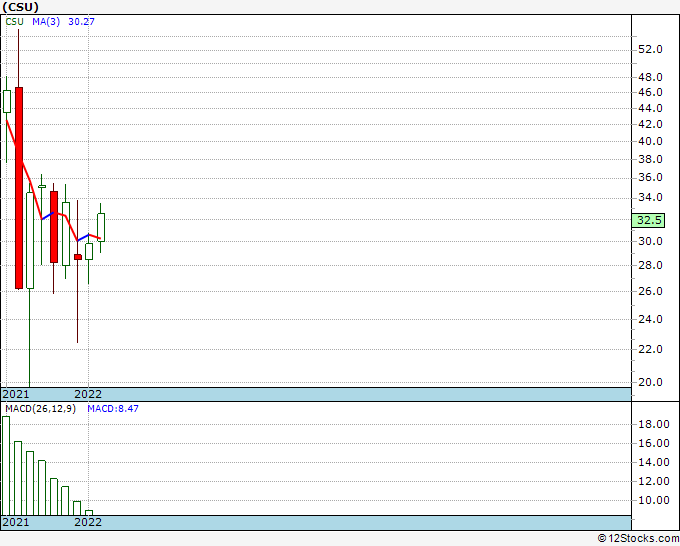
Task: Click the 24.0 price axis label
Action: pyautogui.click(x=651, y=319)
